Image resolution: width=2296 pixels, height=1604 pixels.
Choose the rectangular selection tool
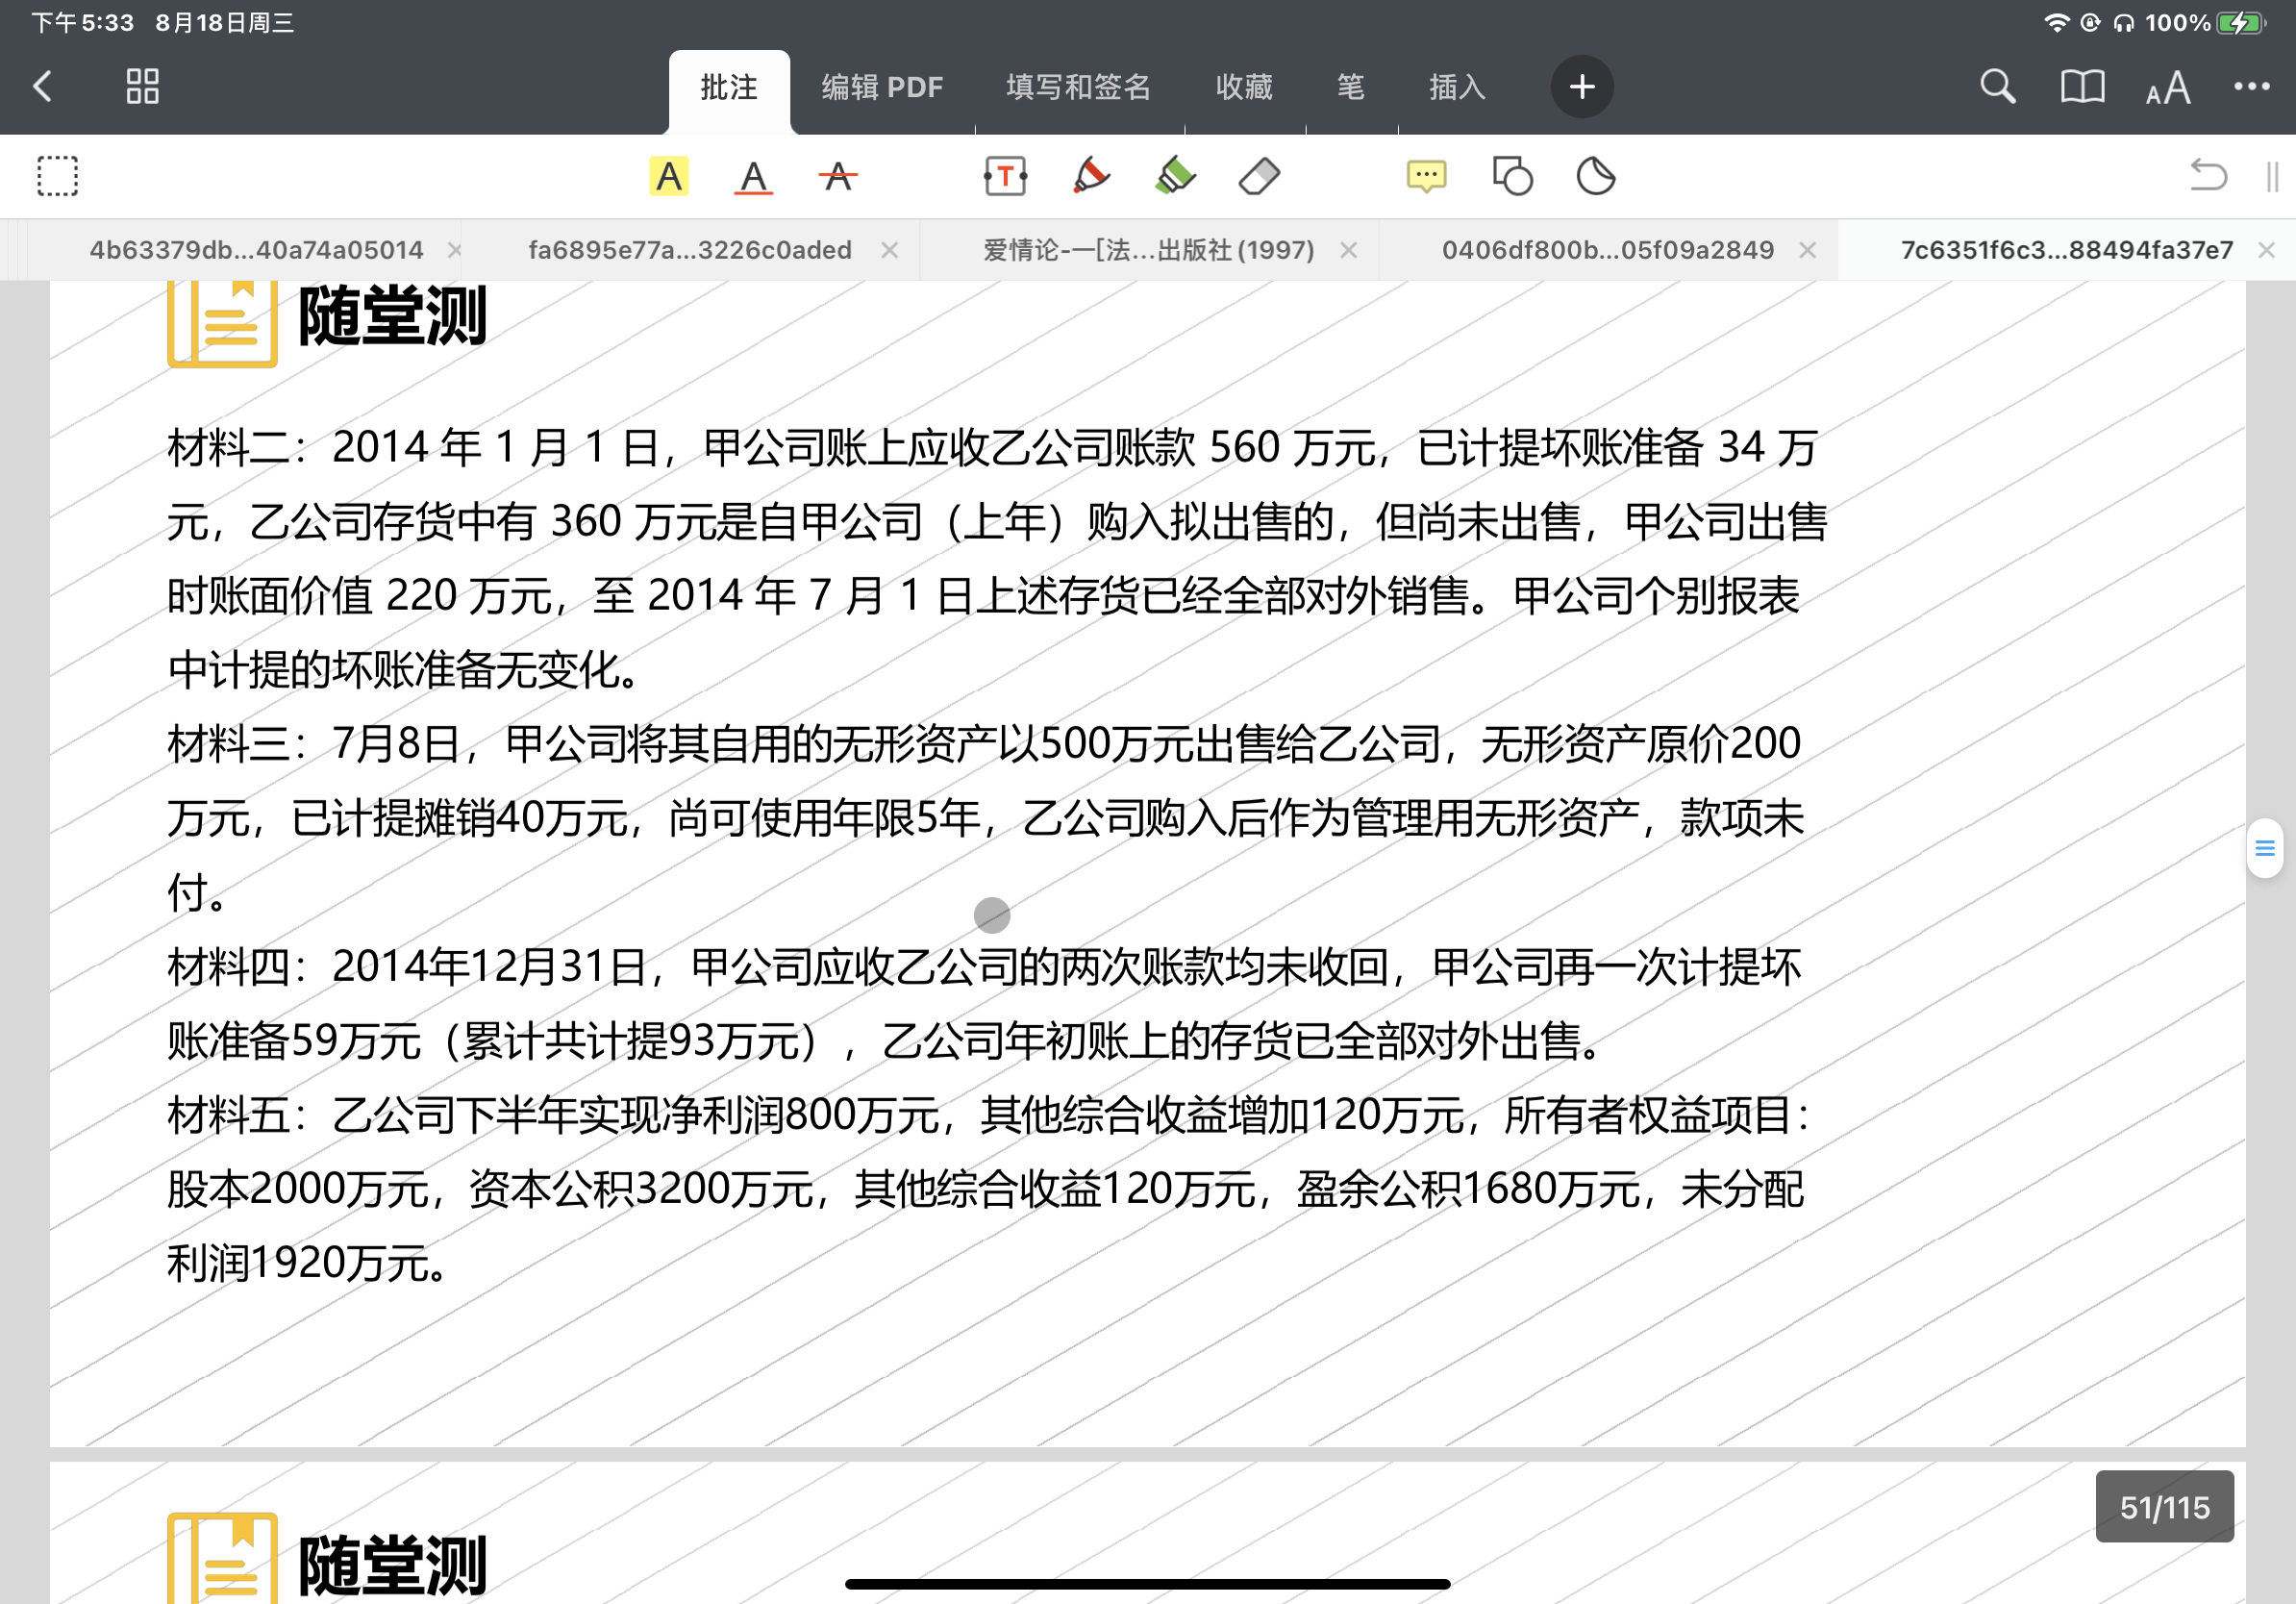tap(58, 177)
